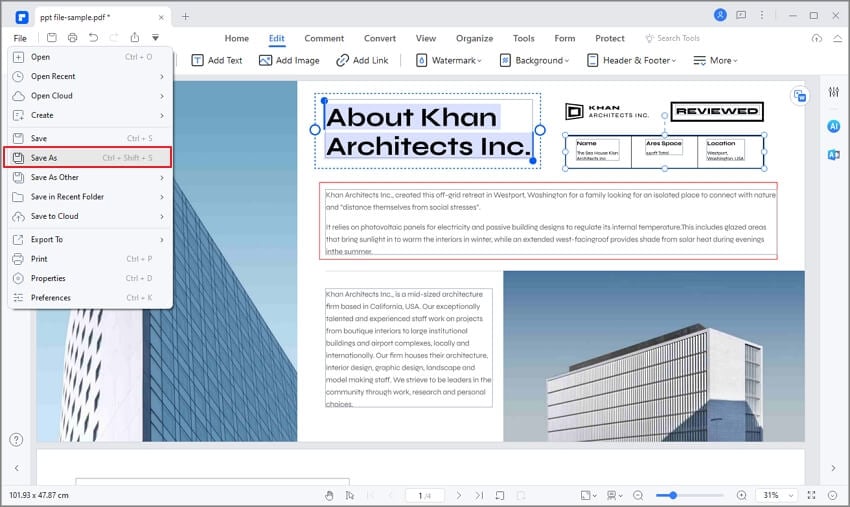
Task: Choose the select tool in status bar
Action: (350, 495)
